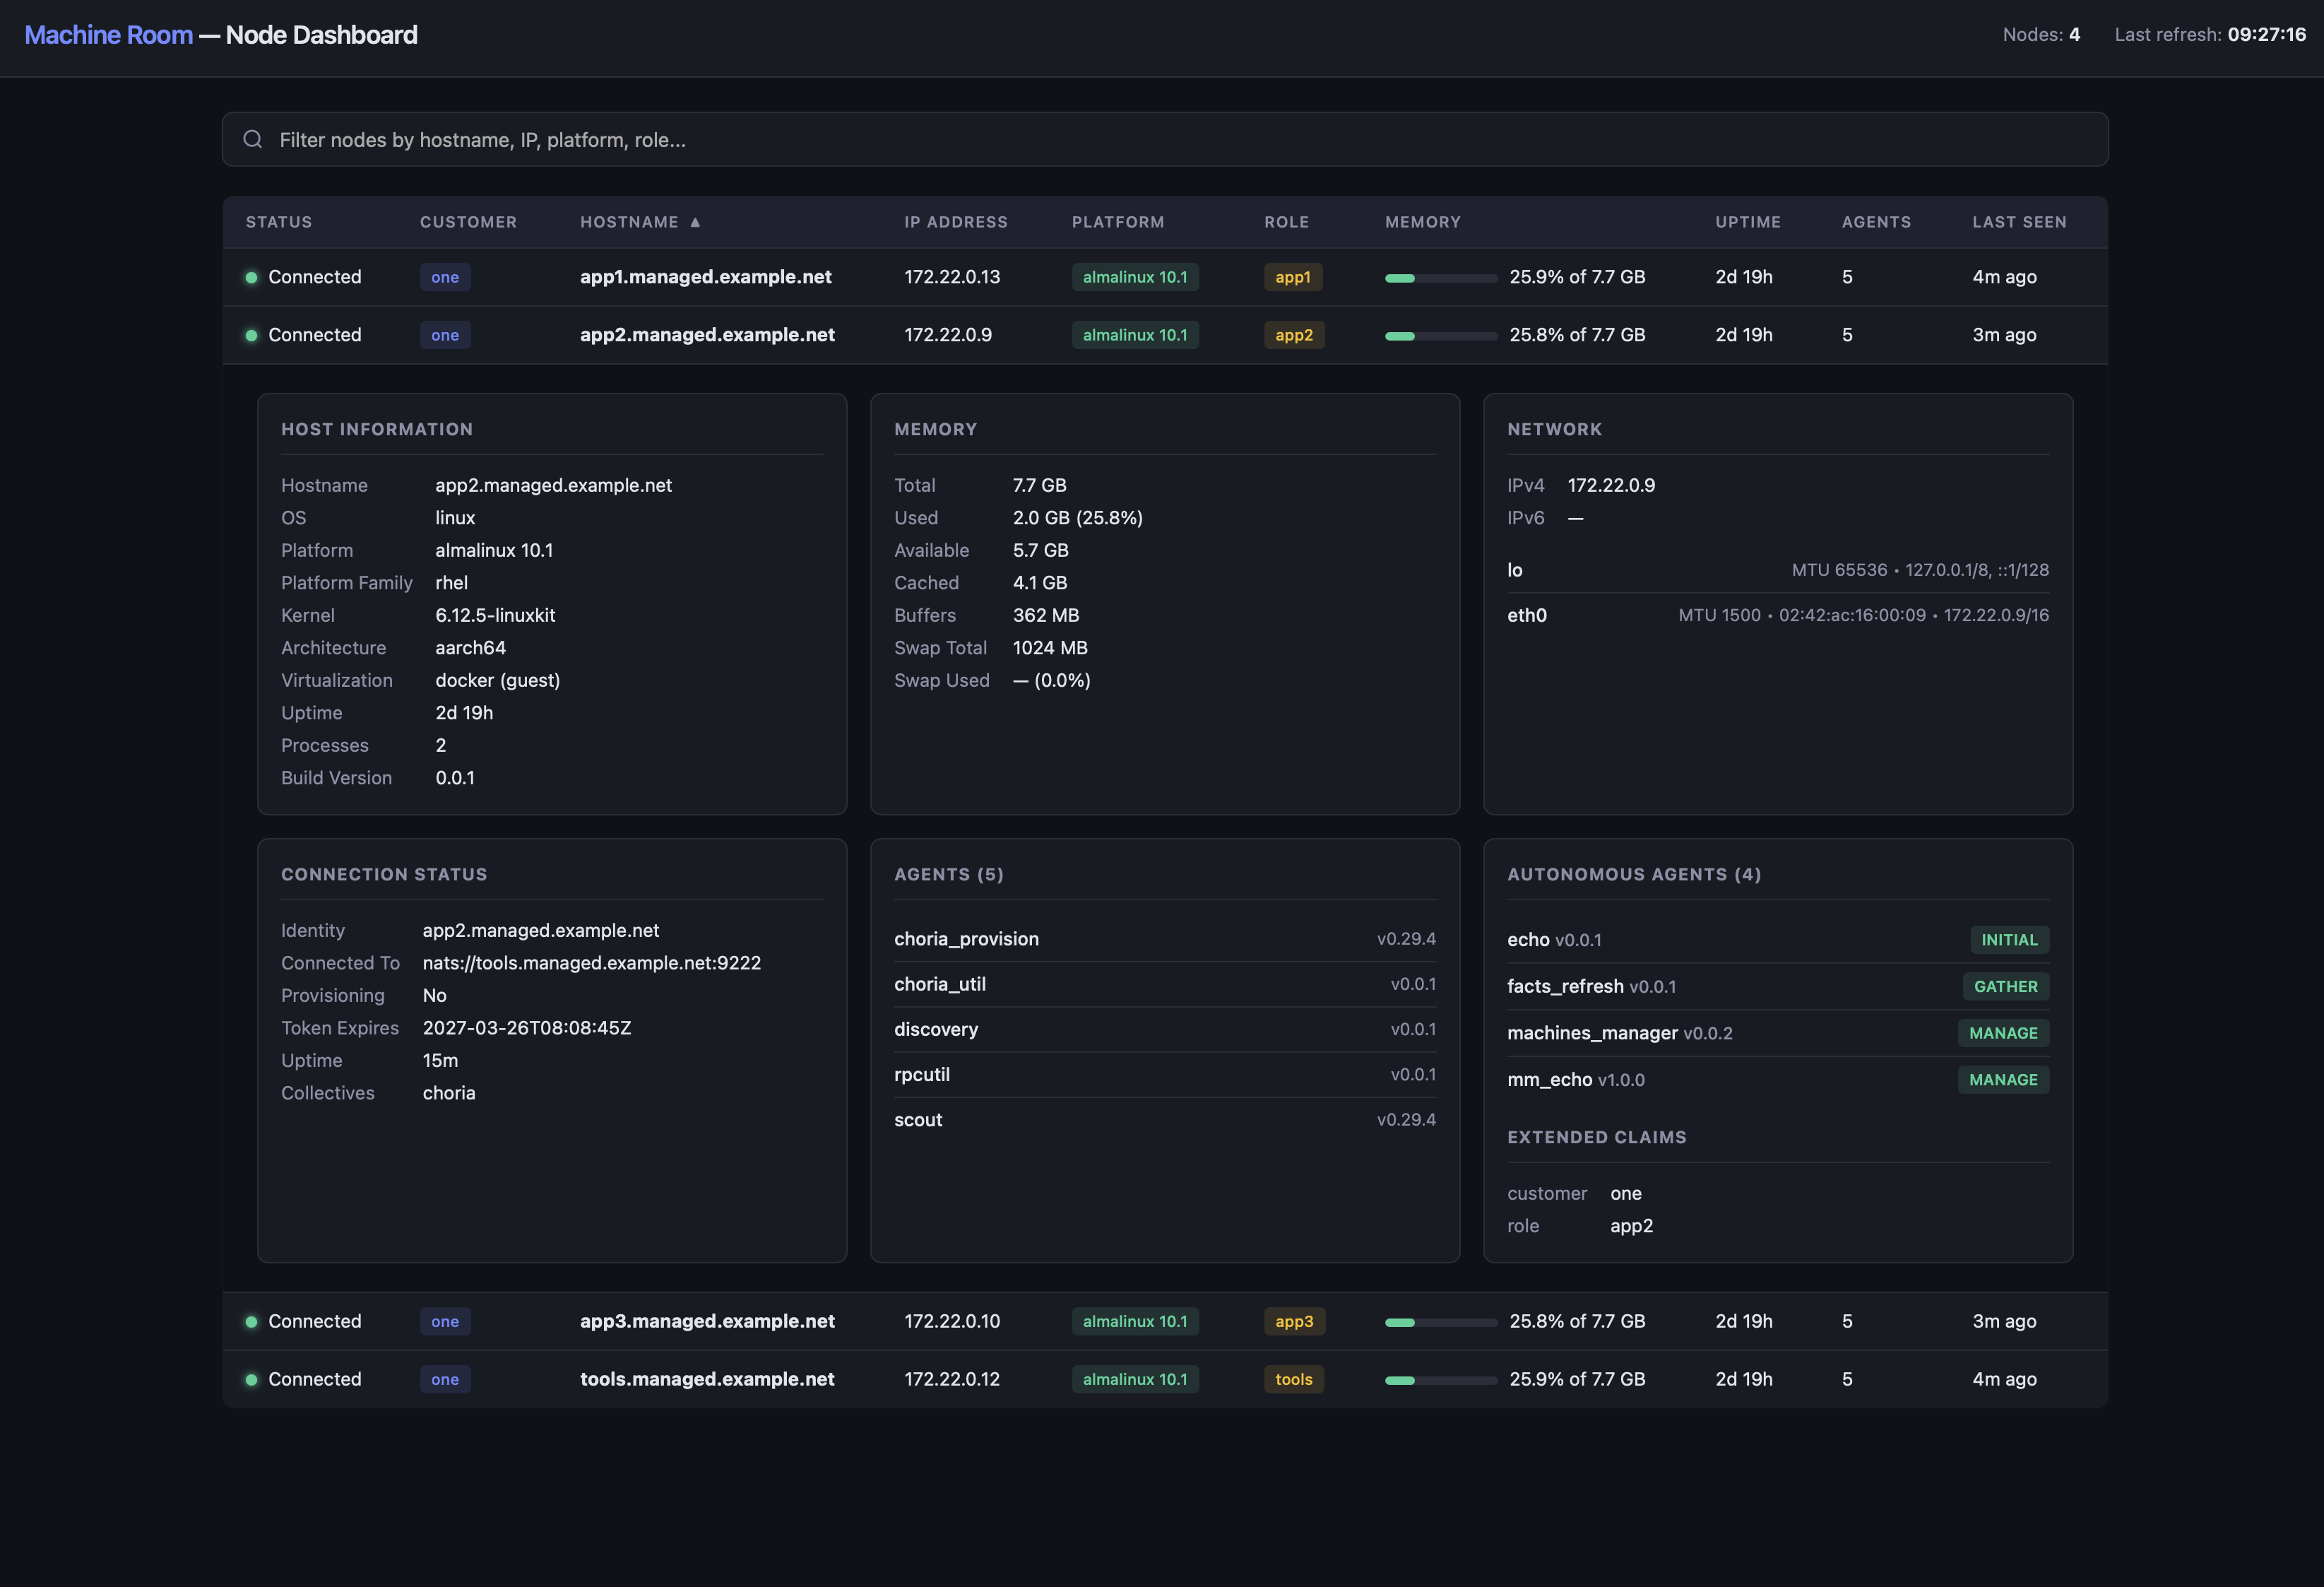Viewport: 2324px width, 1587px height.
Task: Click the Machine Room title link
Action: (108, 35)
